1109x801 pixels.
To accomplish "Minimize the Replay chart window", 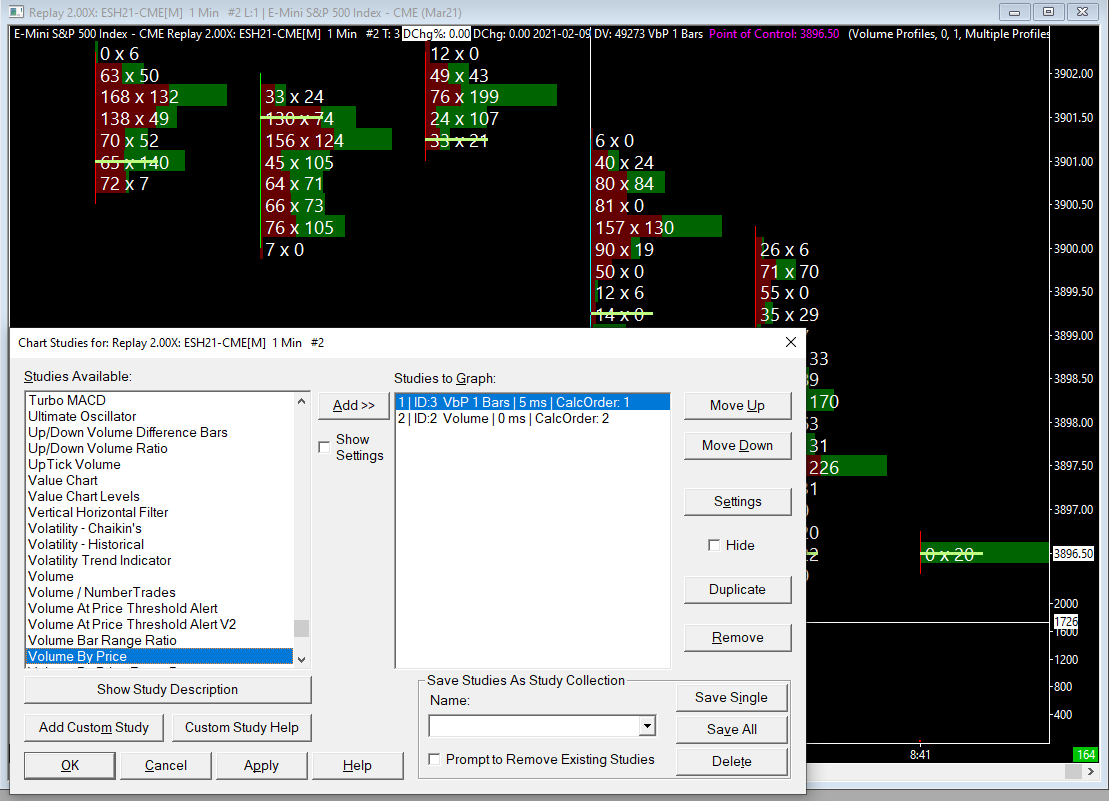I will 1014,12.
